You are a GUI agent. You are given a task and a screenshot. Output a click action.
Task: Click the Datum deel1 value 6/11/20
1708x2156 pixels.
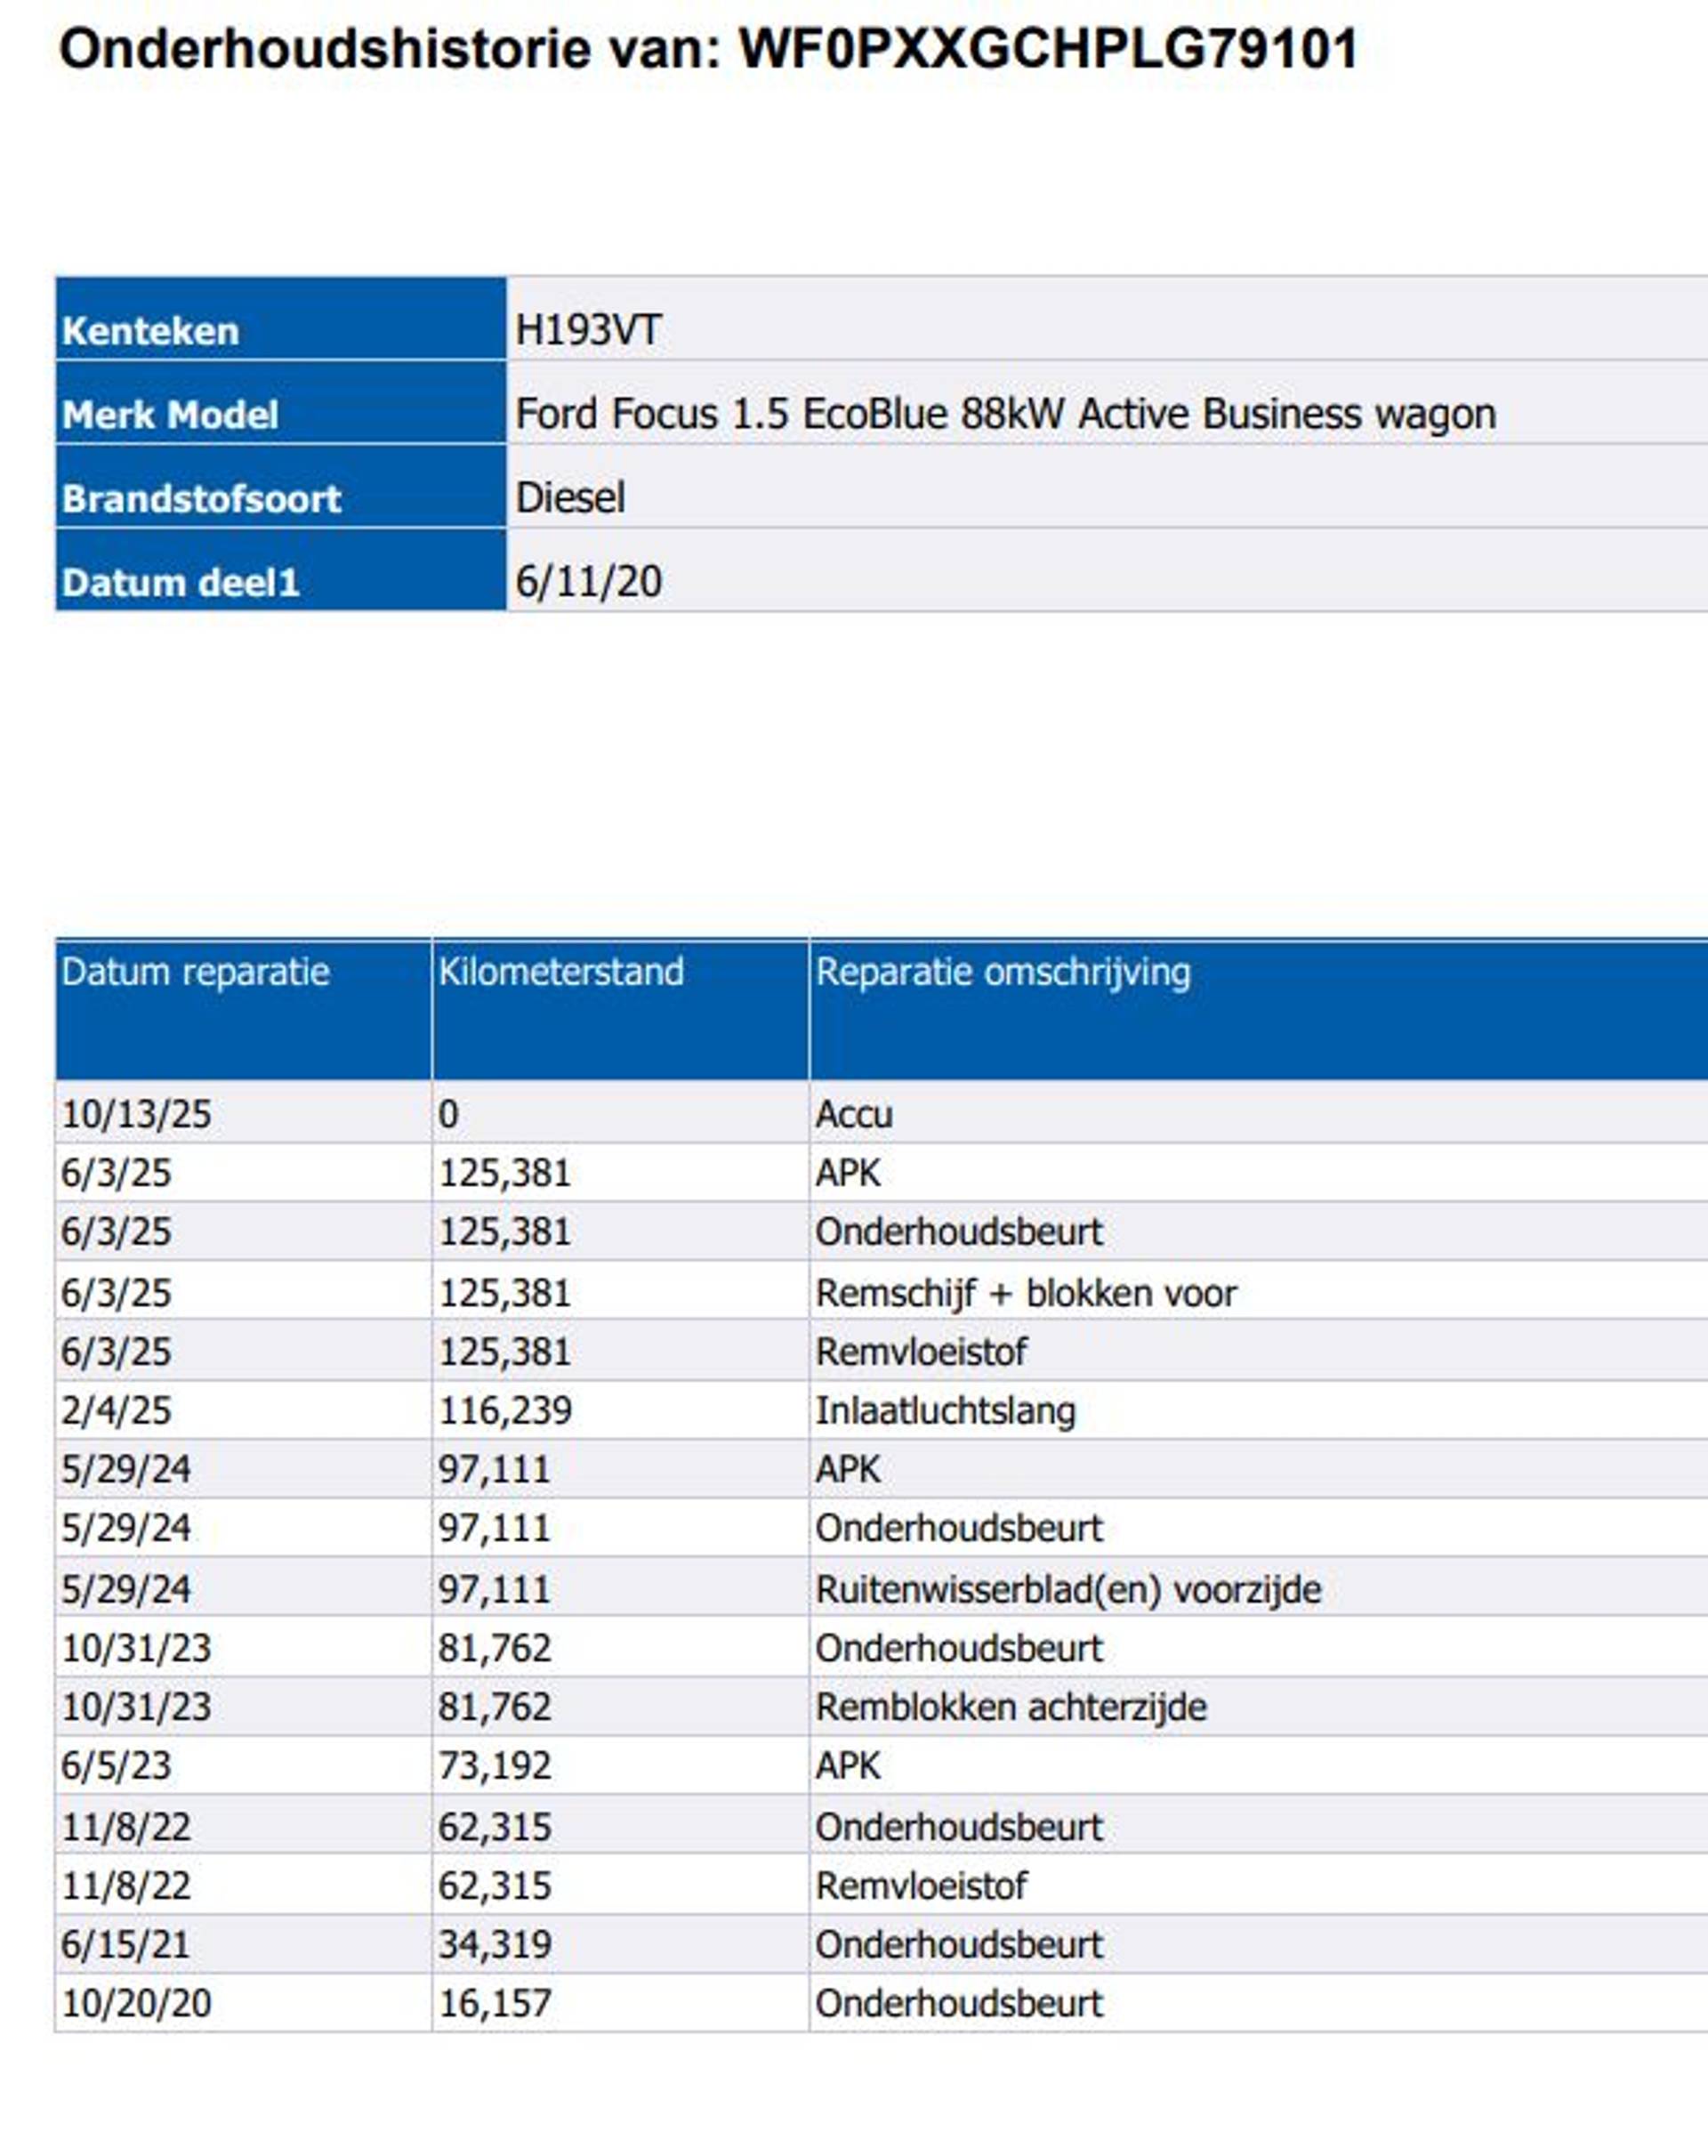[588, 582]
